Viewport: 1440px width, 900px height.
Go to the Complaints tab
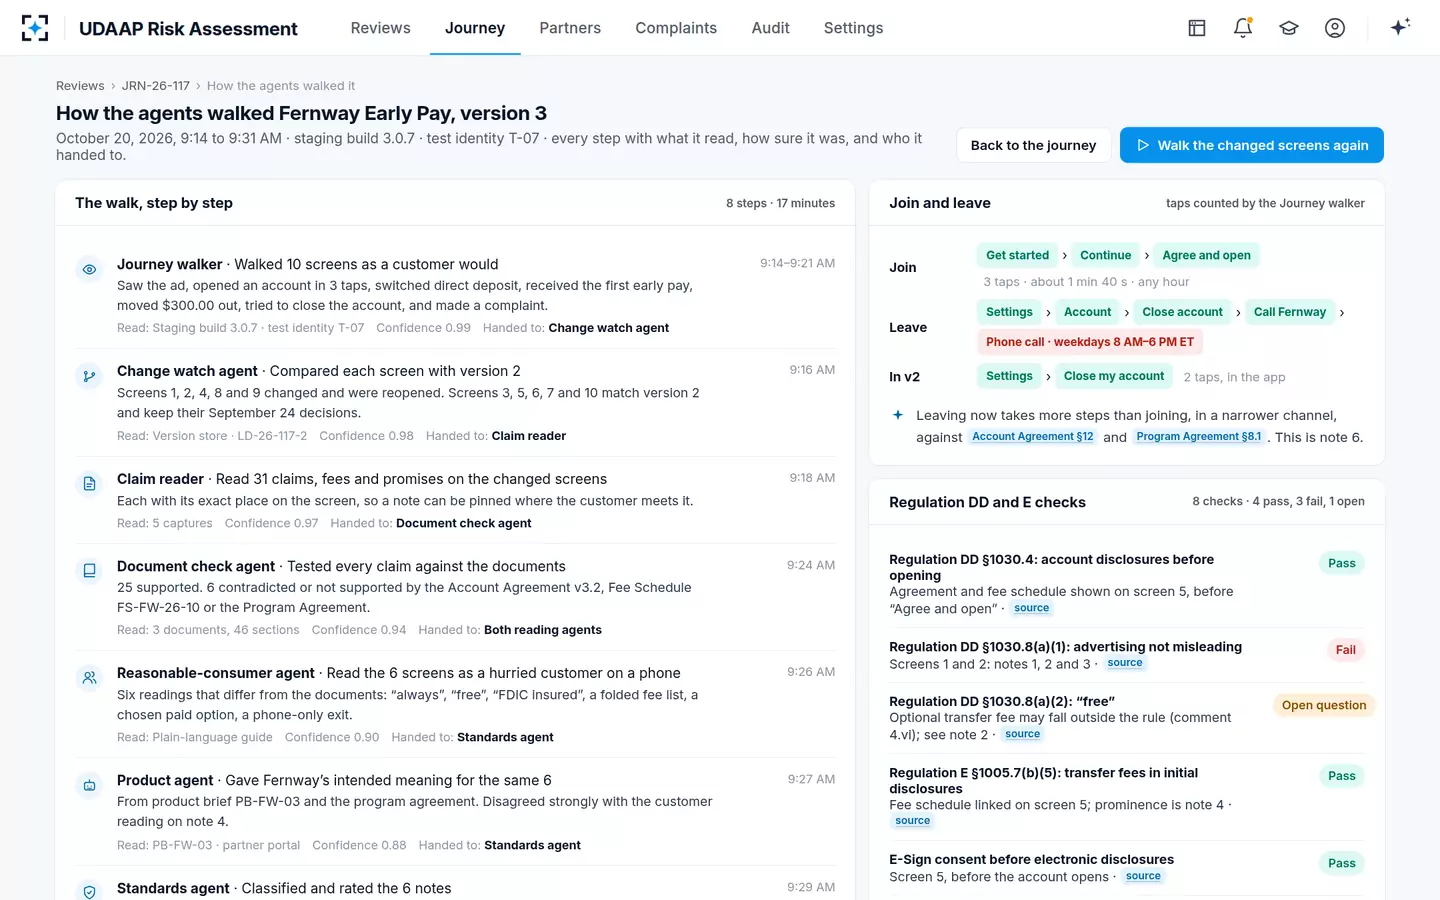676,28
